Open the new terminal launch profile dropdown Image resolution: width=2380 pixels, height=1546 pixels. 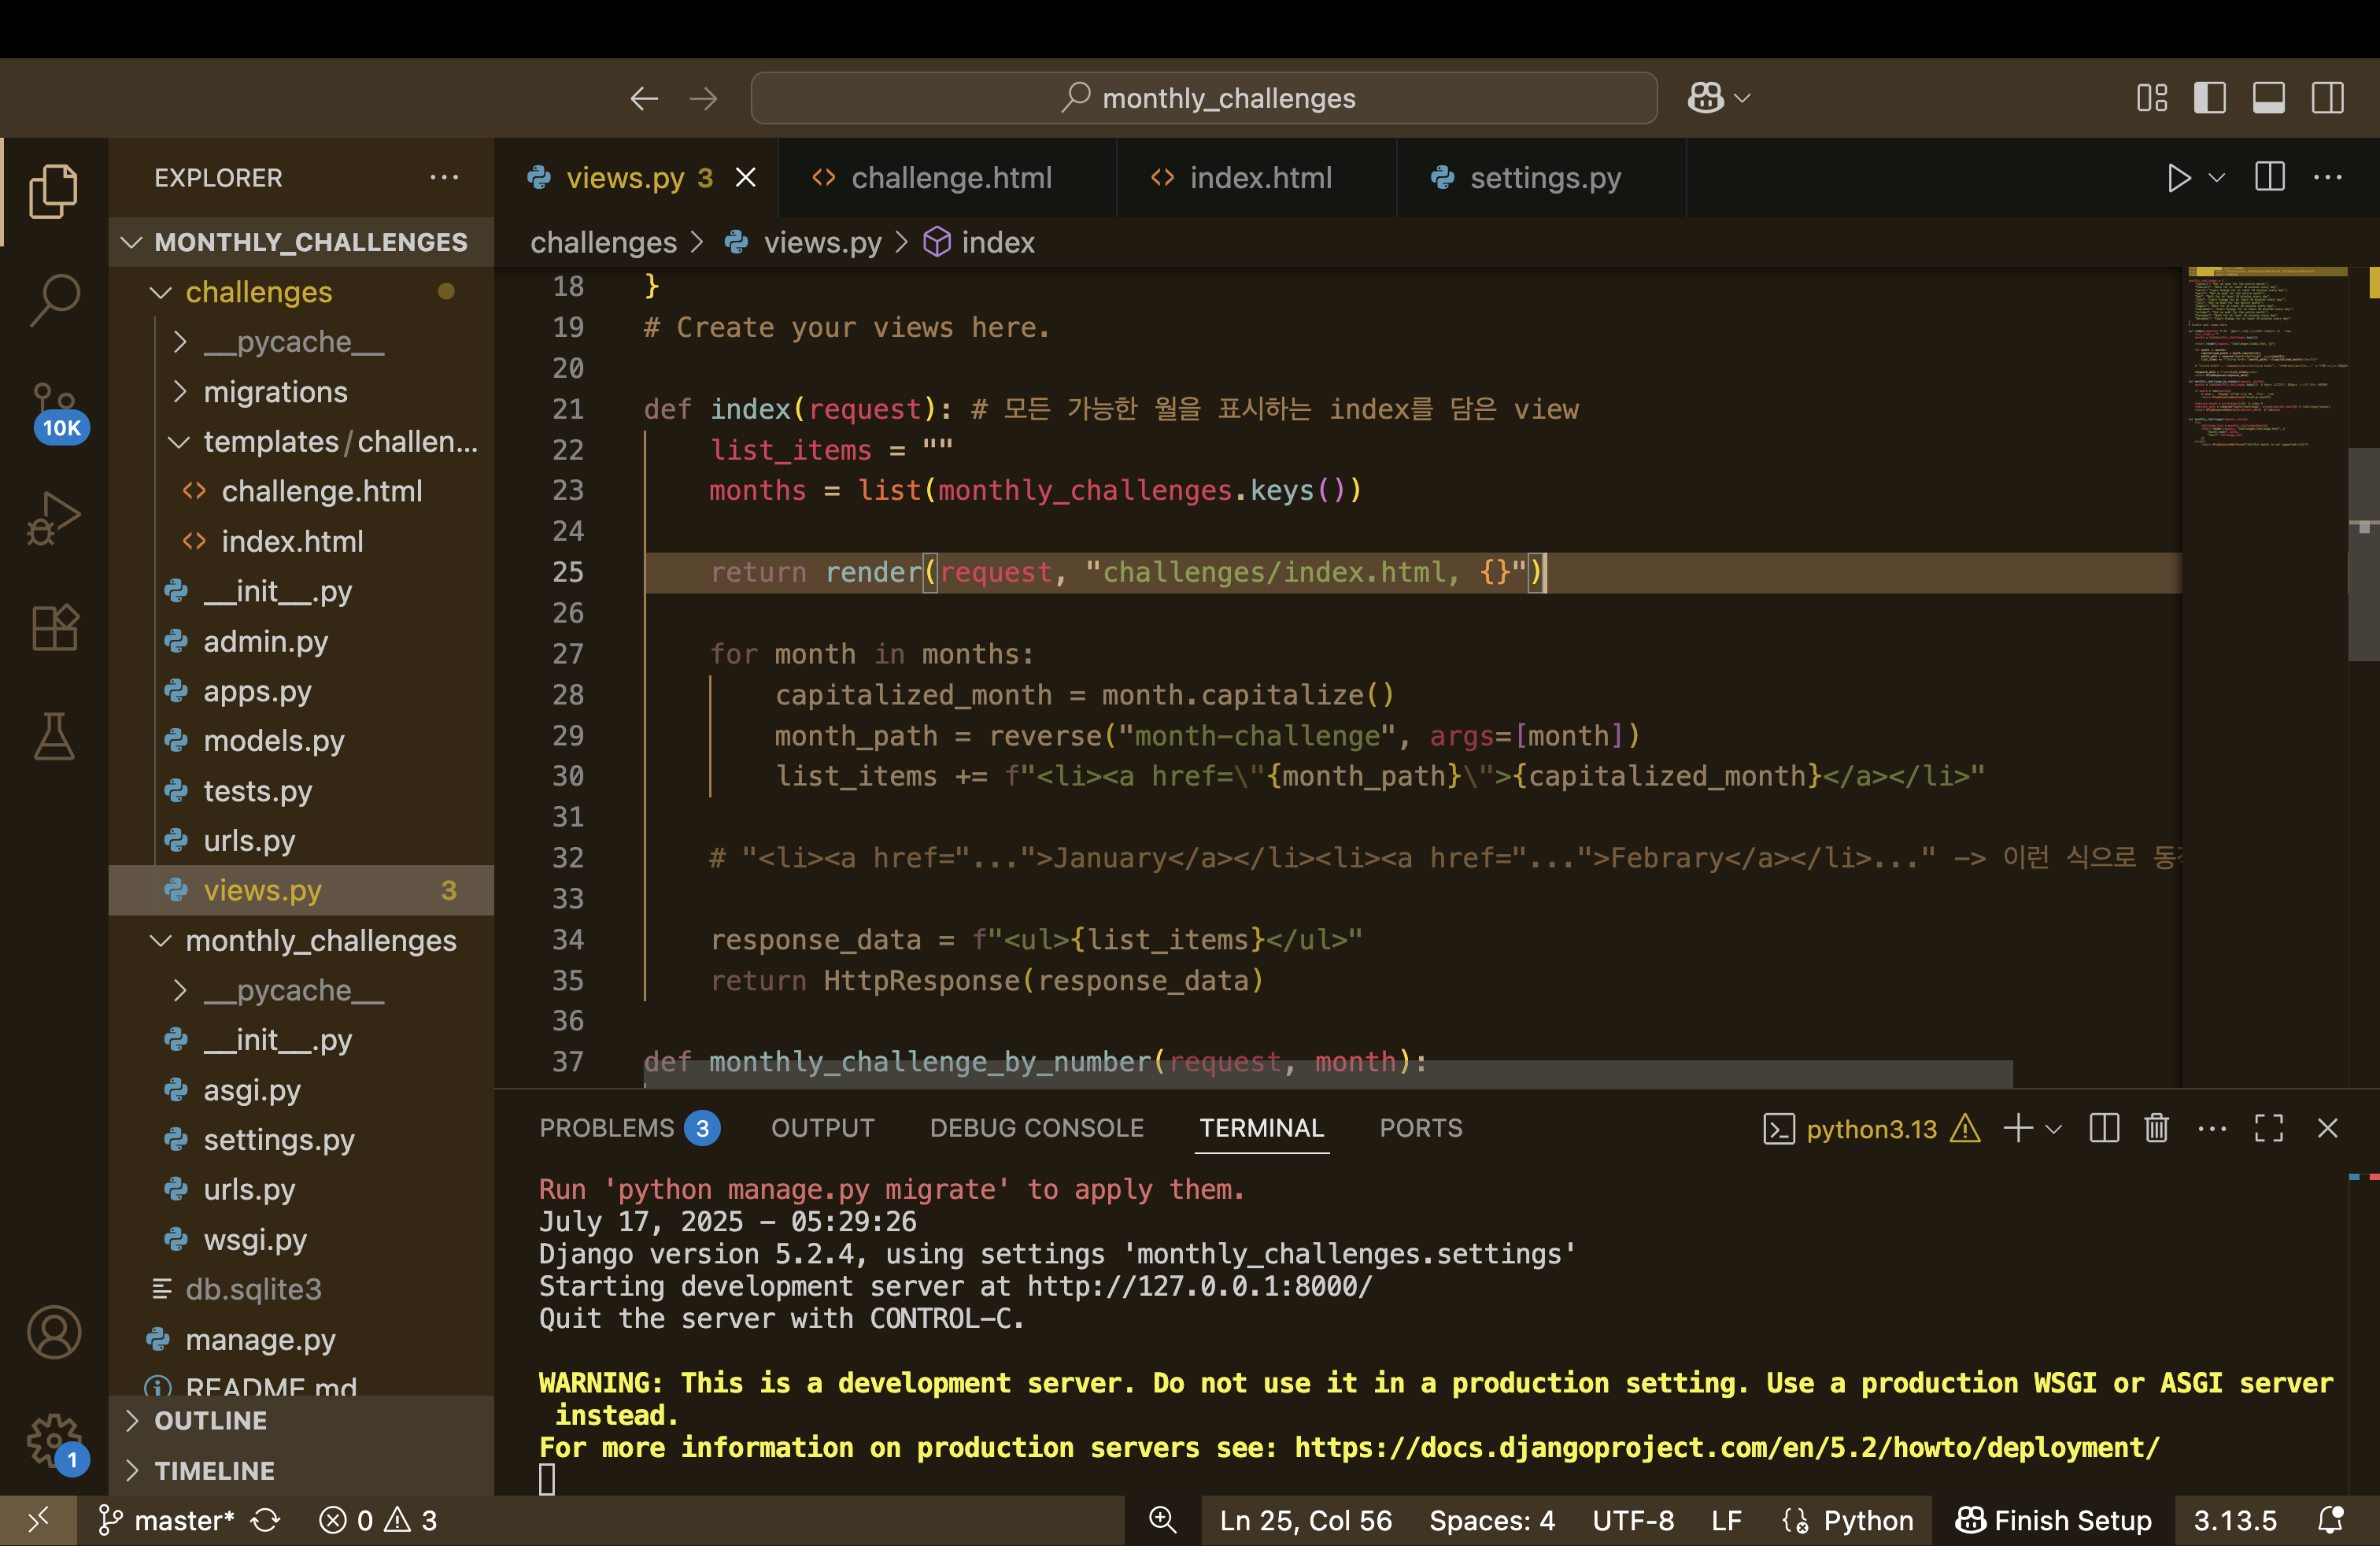click(x=2054, y=1128)
